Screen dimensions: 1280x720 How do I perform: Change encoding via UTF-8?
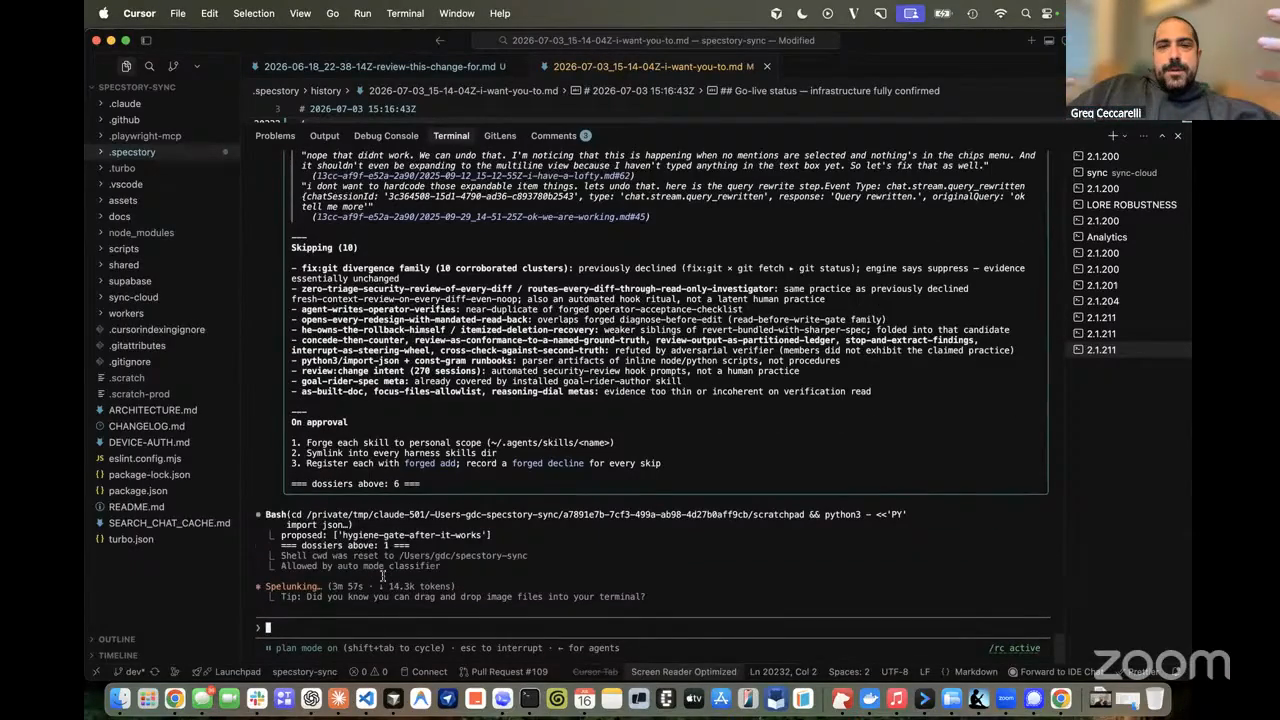pos(895,672)
